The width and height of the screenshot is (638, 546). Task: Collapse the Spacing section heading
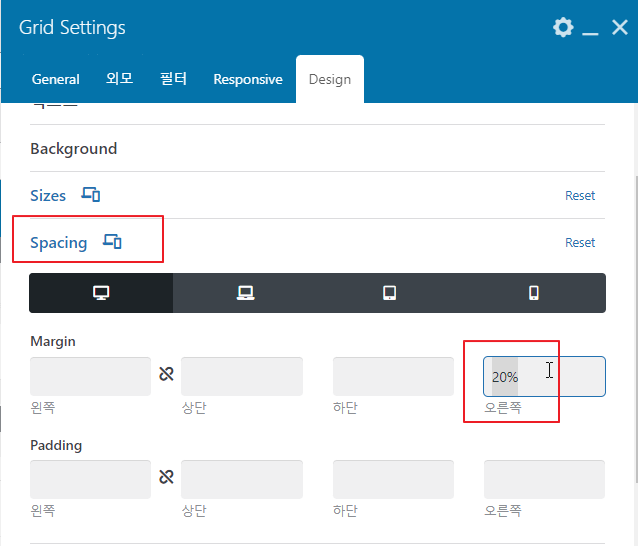(x=59, y=242)
